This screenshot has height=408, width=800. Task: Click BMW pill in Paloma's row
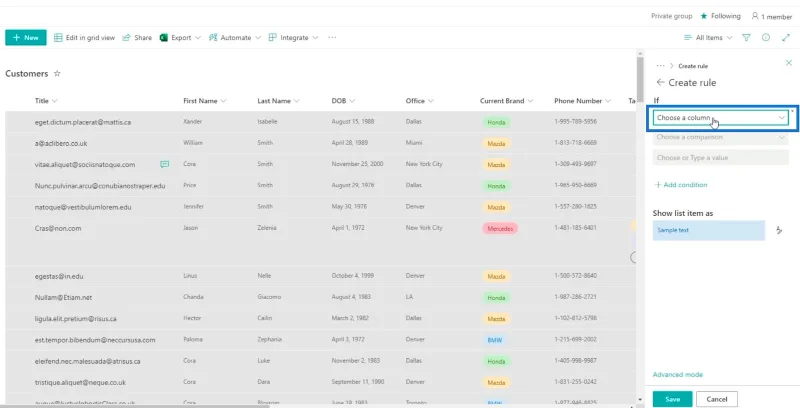tap(494, 340)
